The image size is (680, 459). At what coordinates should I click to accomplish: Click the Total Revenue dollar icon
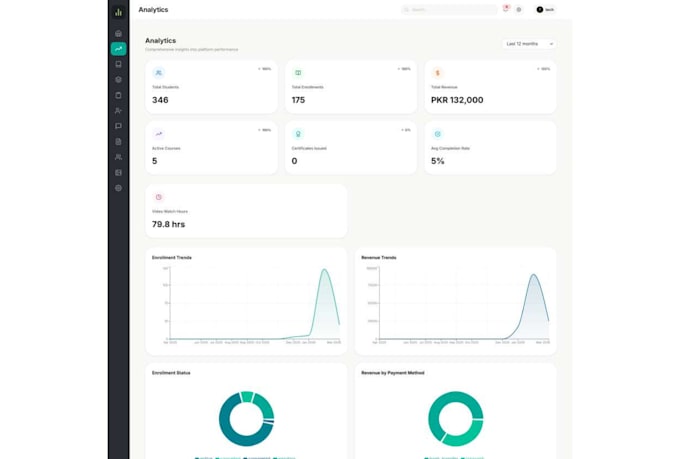click(x=438, y=73)
